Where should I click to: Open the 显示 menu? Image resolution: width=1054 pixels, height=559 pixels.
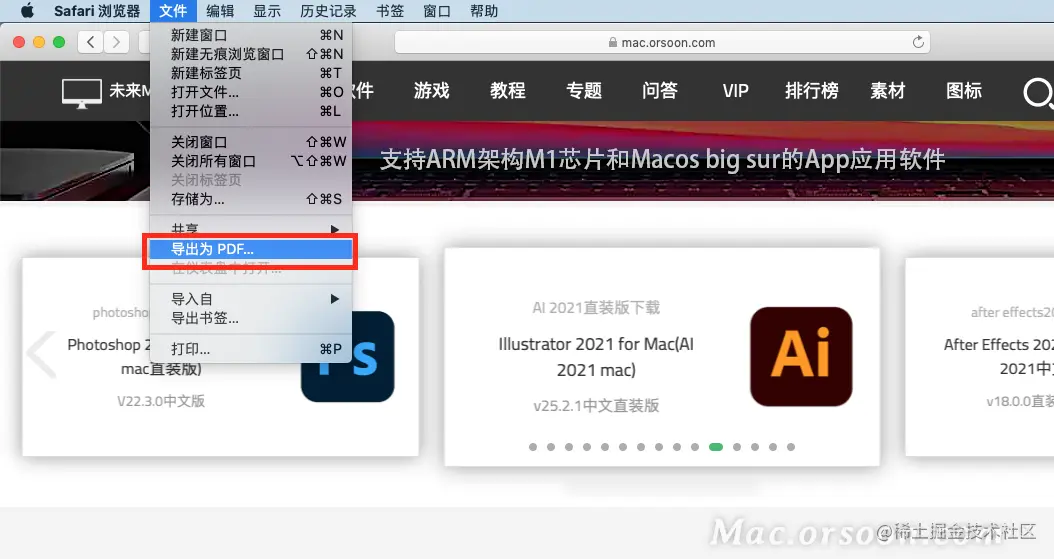pos(267,11)
